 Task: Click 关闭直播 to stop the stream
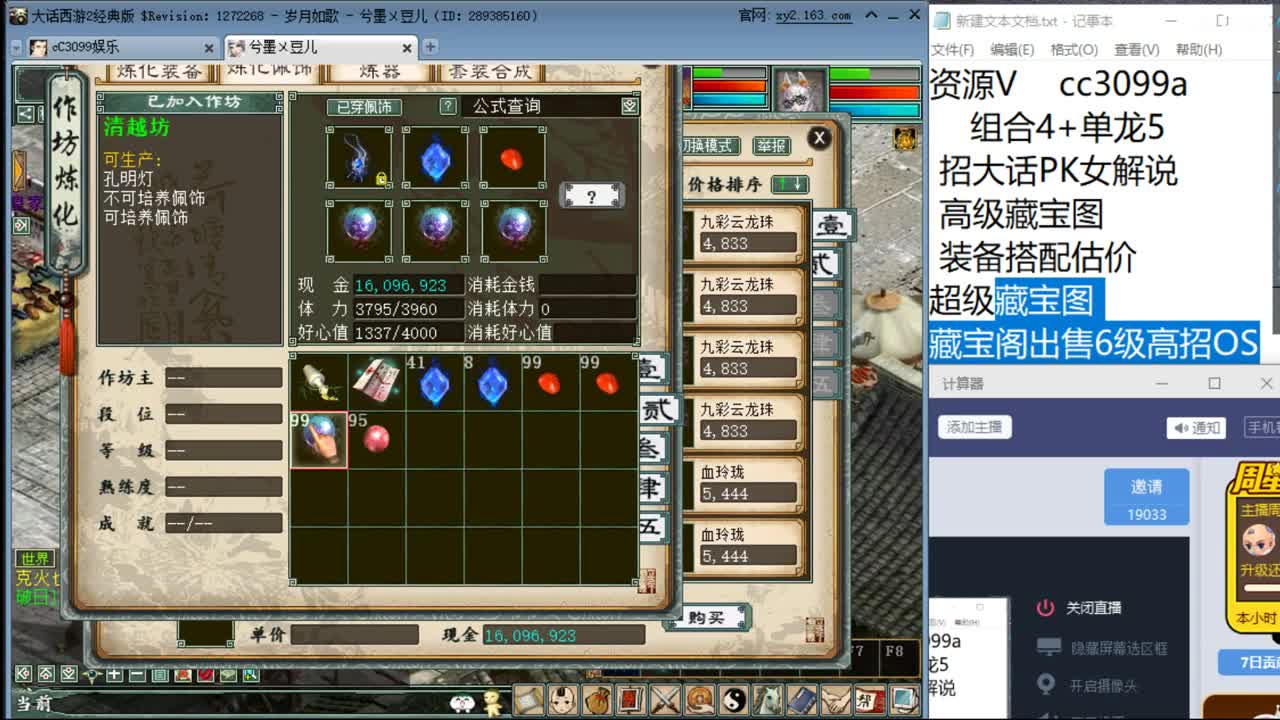click(x=1080, y=608)
